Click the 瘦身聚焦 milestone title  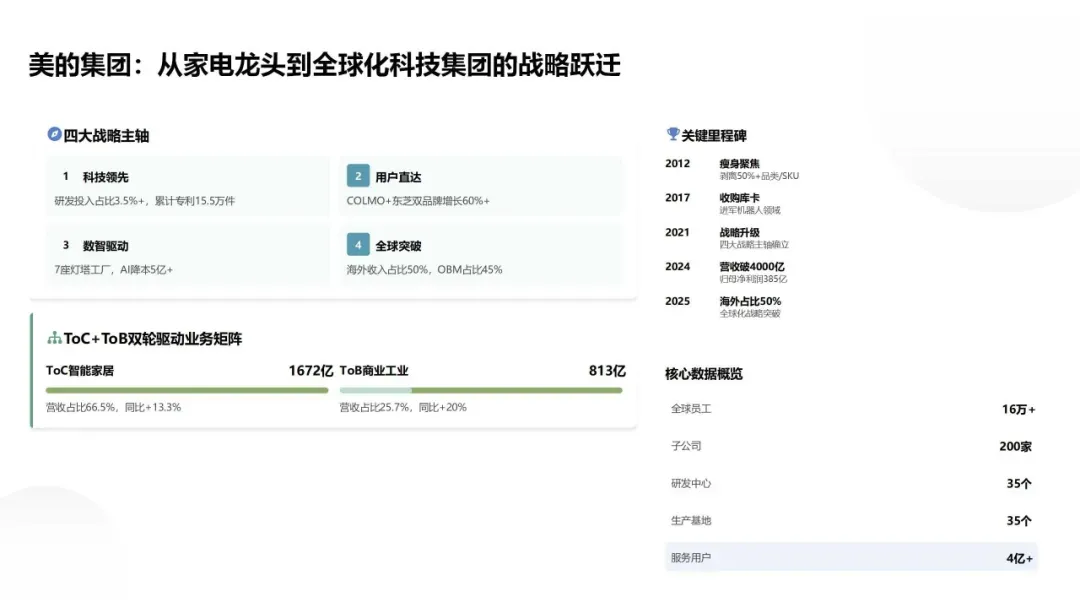(x=740, y=163)
